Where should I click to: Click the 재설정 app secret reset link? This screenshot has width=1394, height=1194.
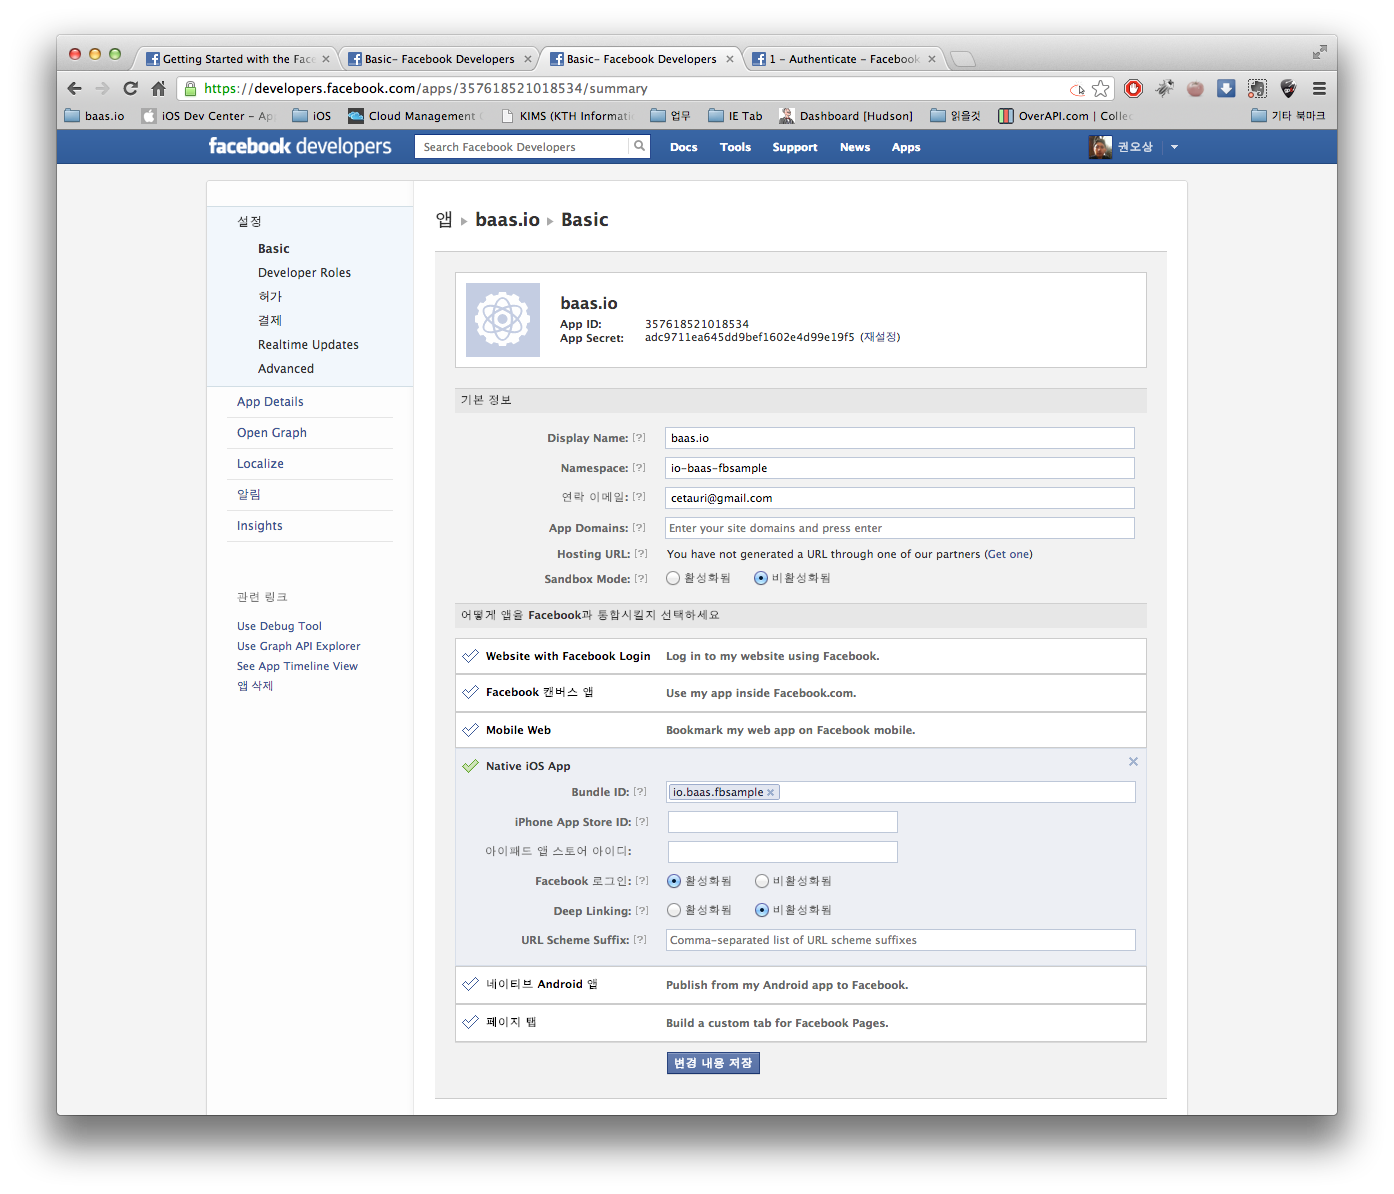coord(880,337)
